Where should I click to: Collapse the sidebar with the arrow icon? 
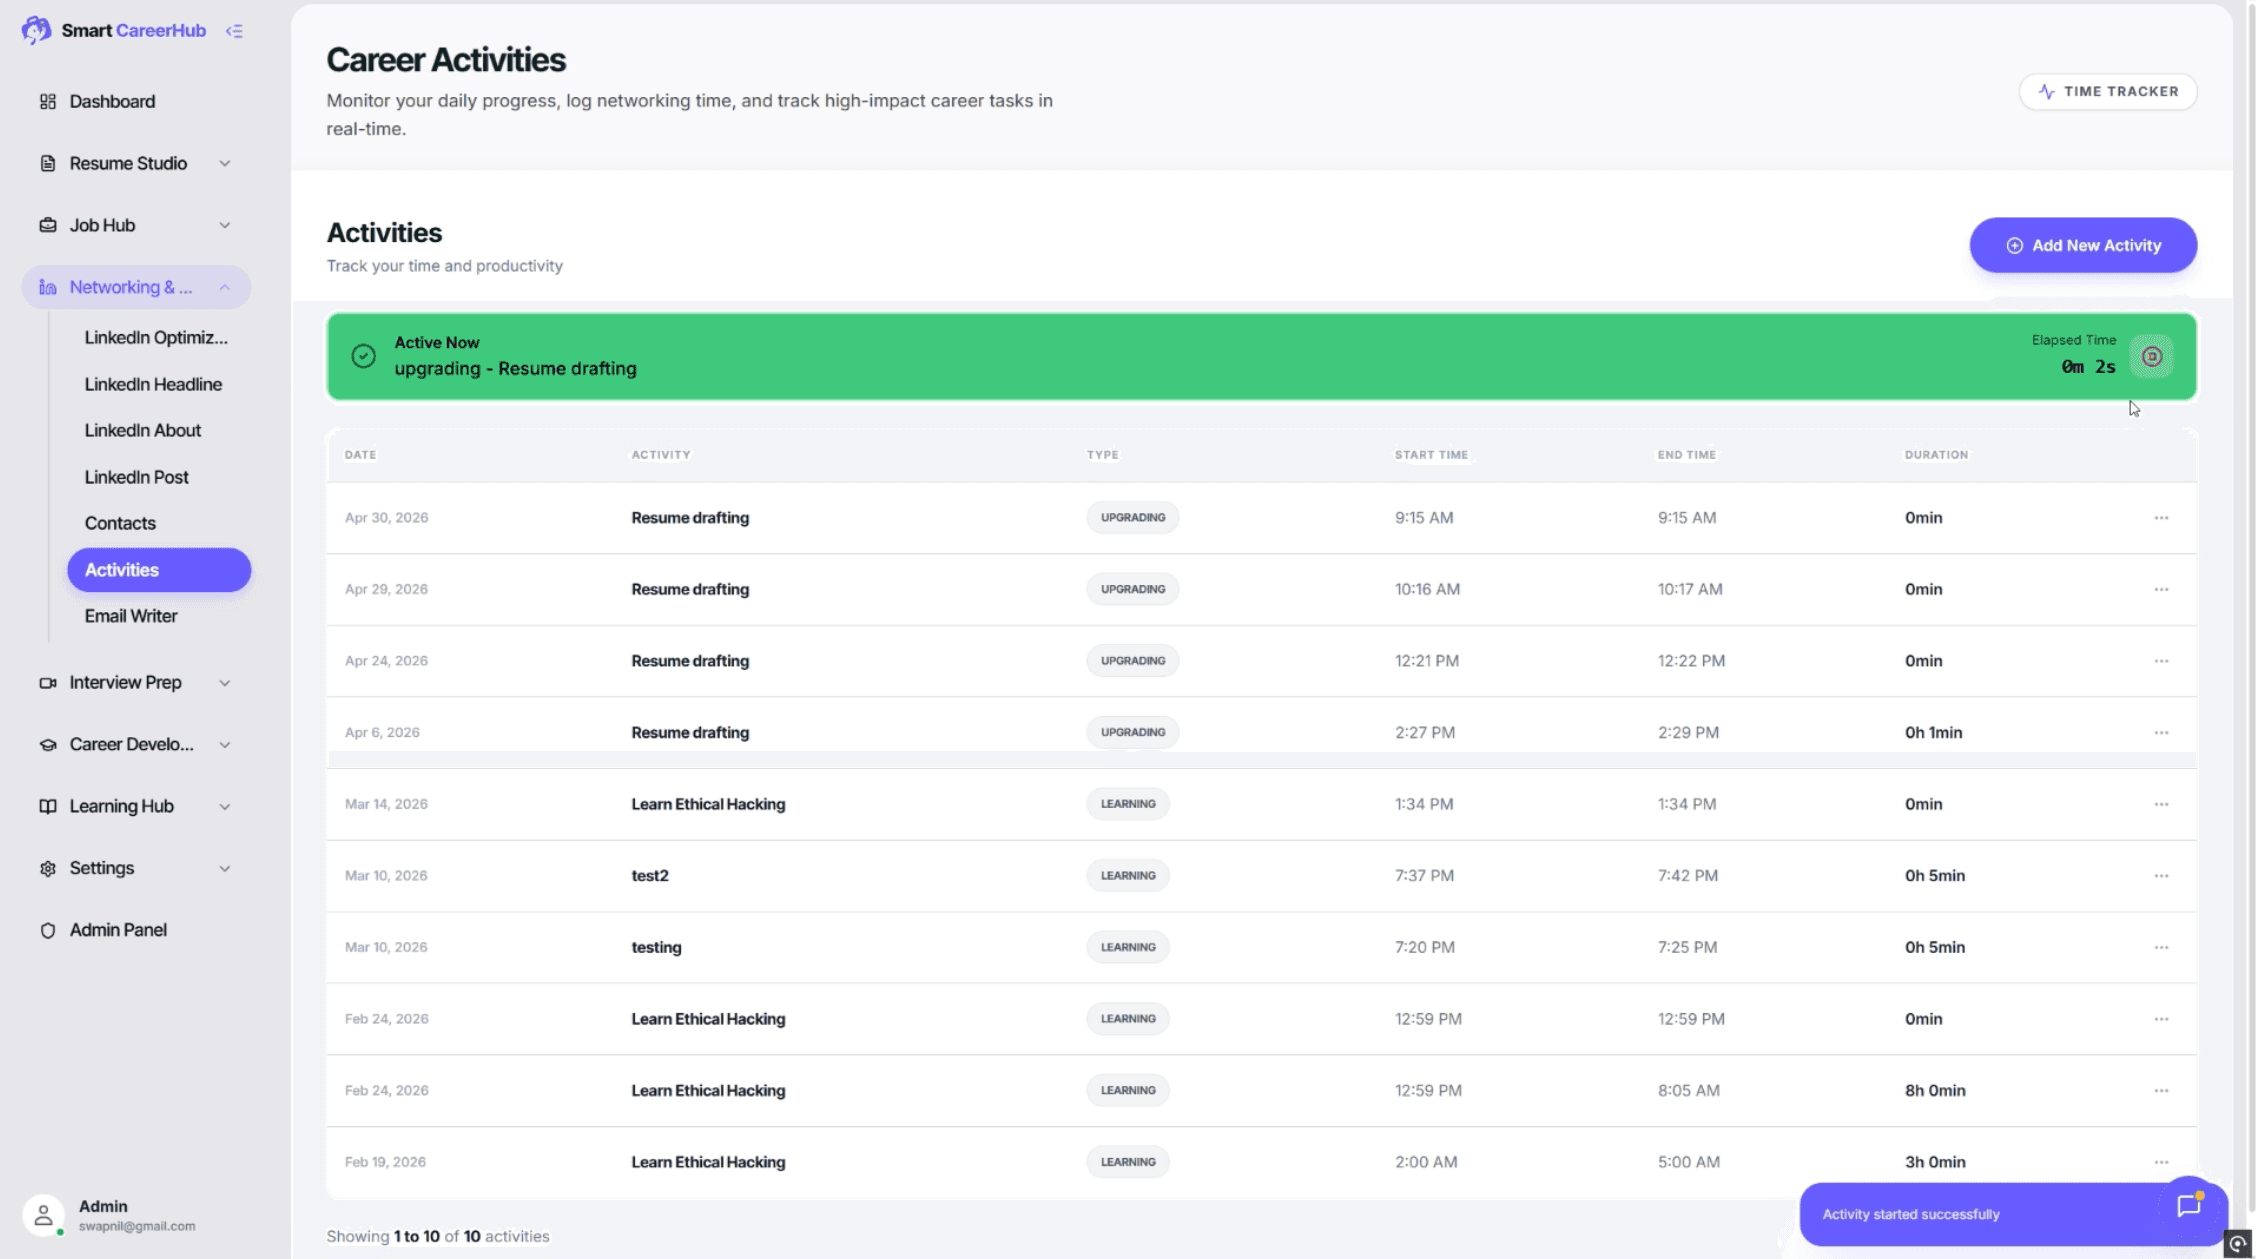pyautogui.click(x=234, y=31)
